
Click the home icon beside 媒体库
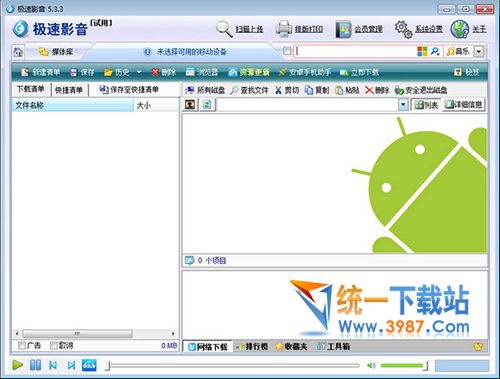18,52
